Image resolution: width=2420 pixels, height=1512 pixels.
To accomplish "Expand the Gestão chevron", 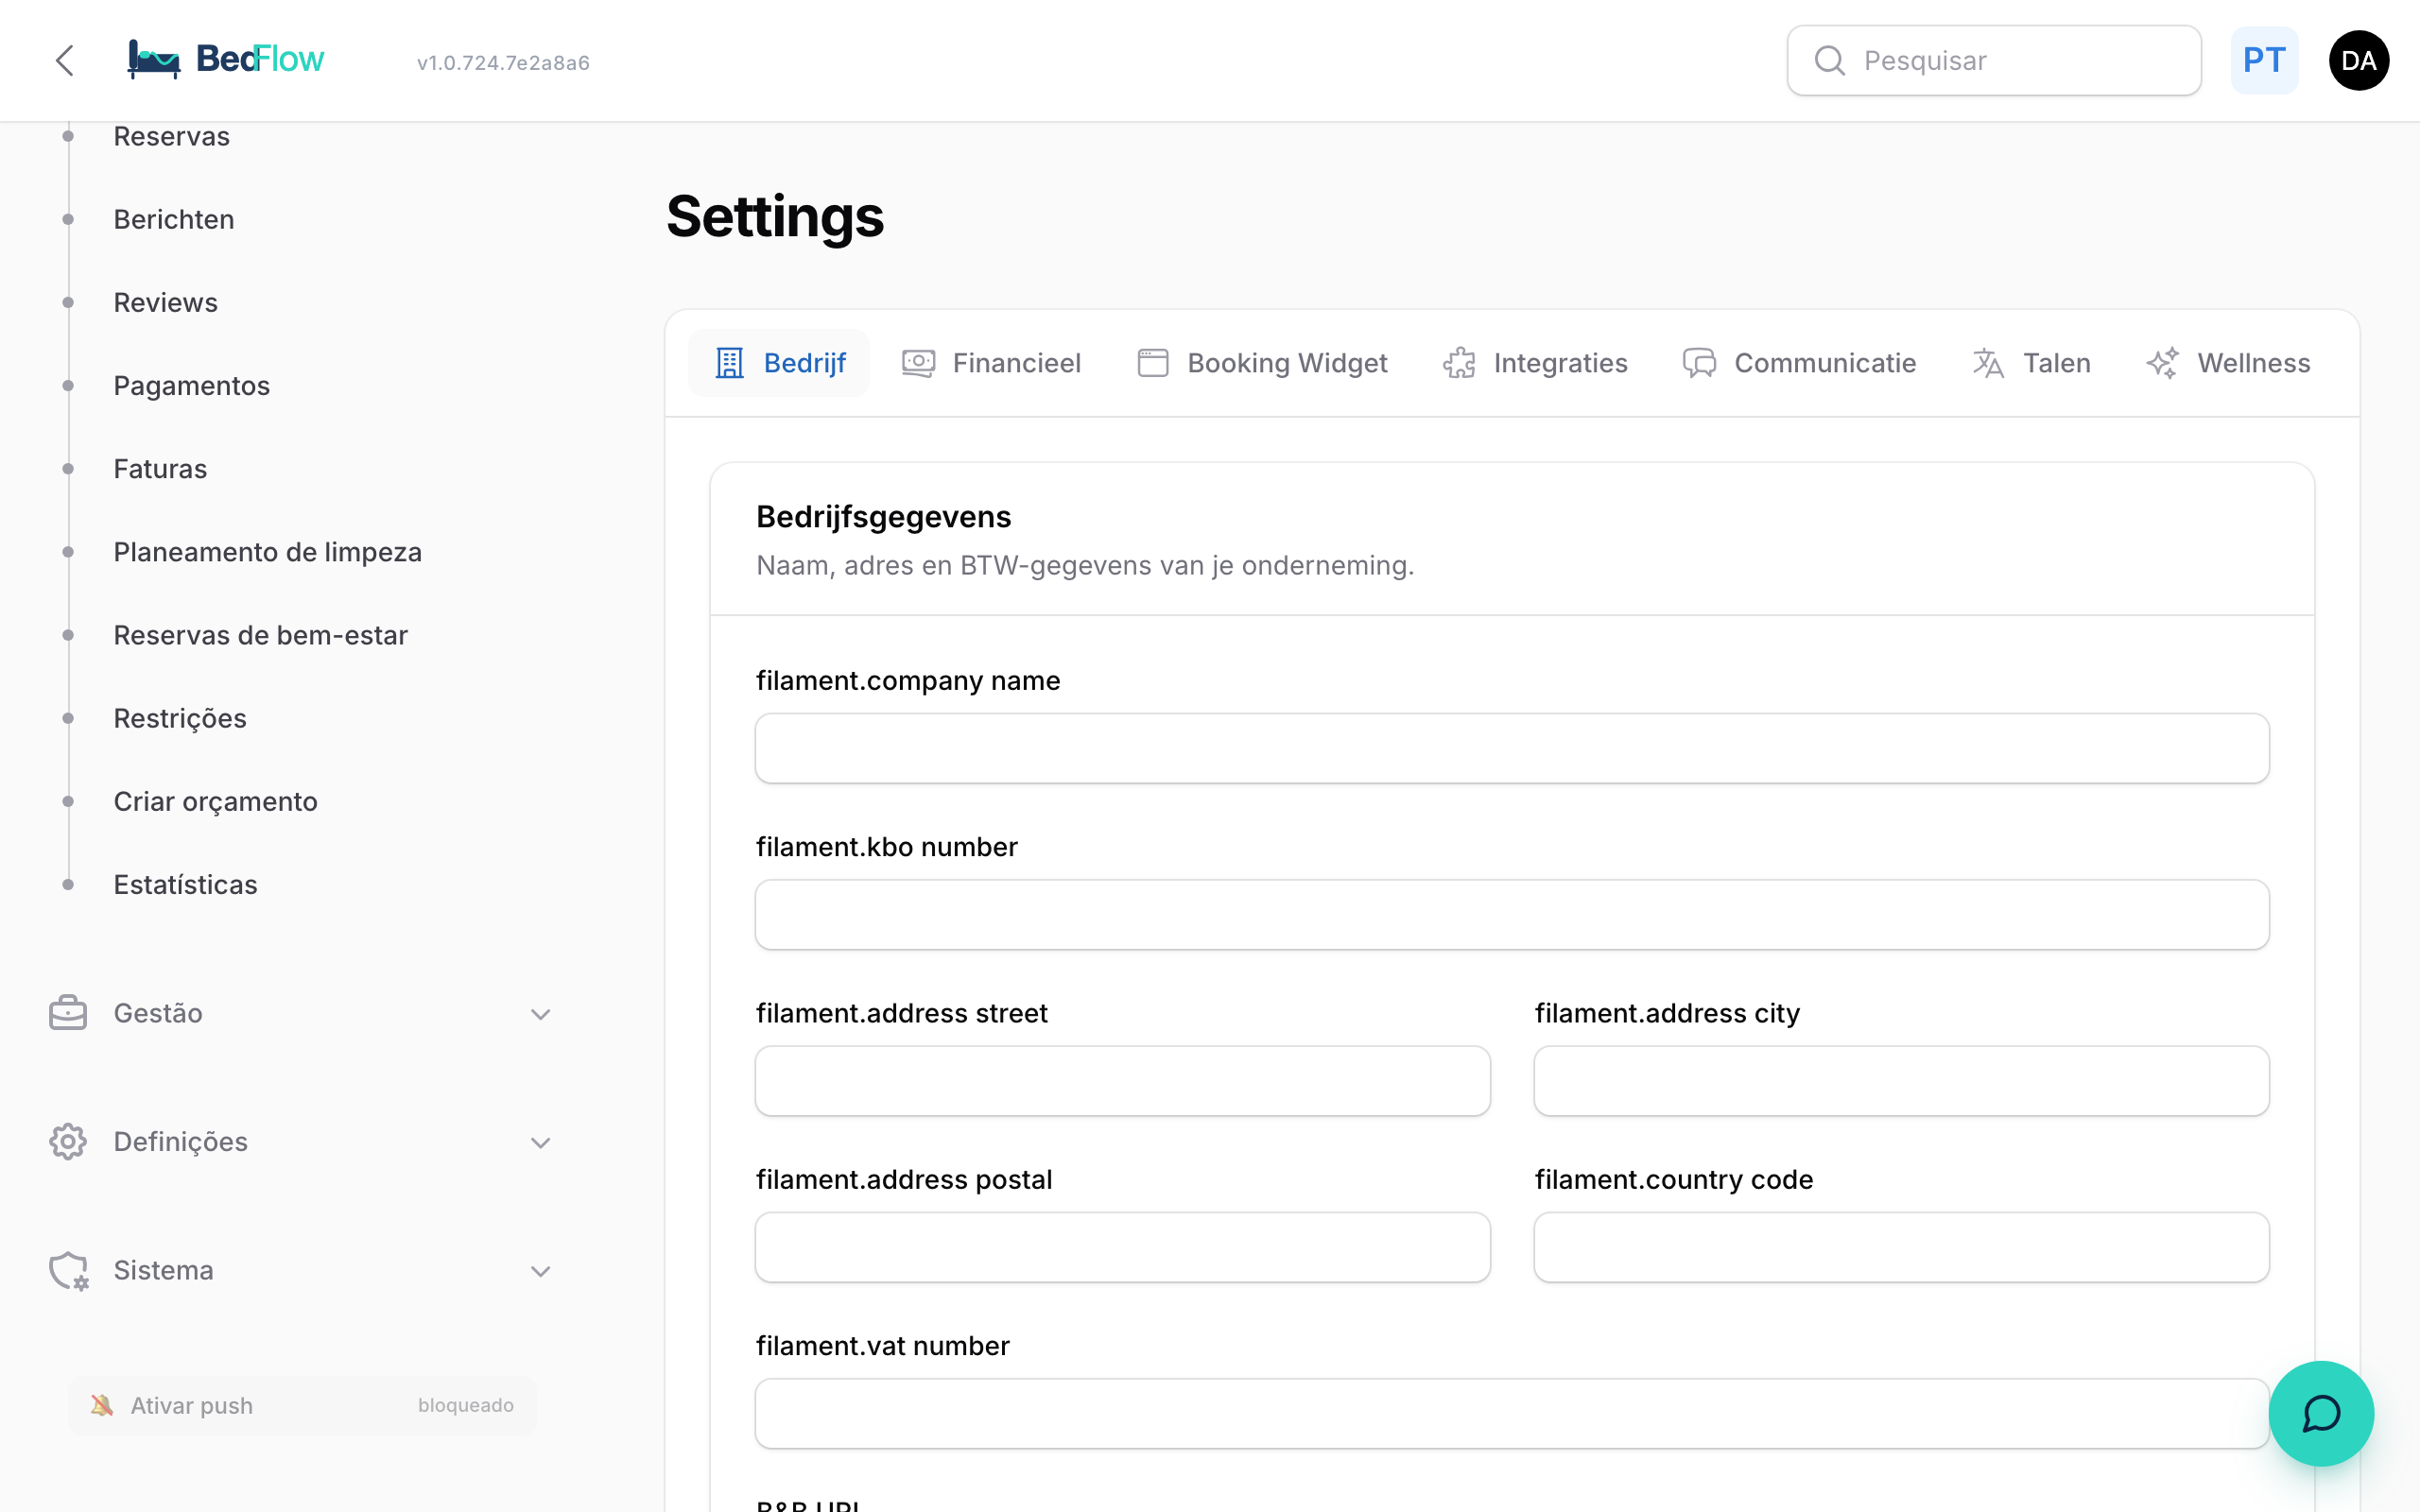I will click(x=540, y=1014).
